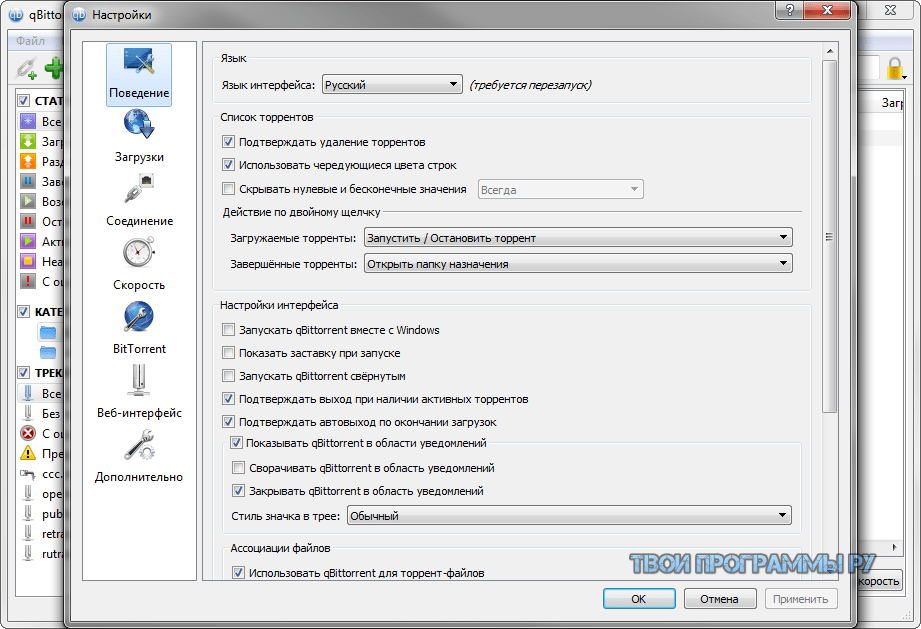921x629 pixels.
Task: Open the Веб-интерфейс settings page
Action: (x=139, y=392)
